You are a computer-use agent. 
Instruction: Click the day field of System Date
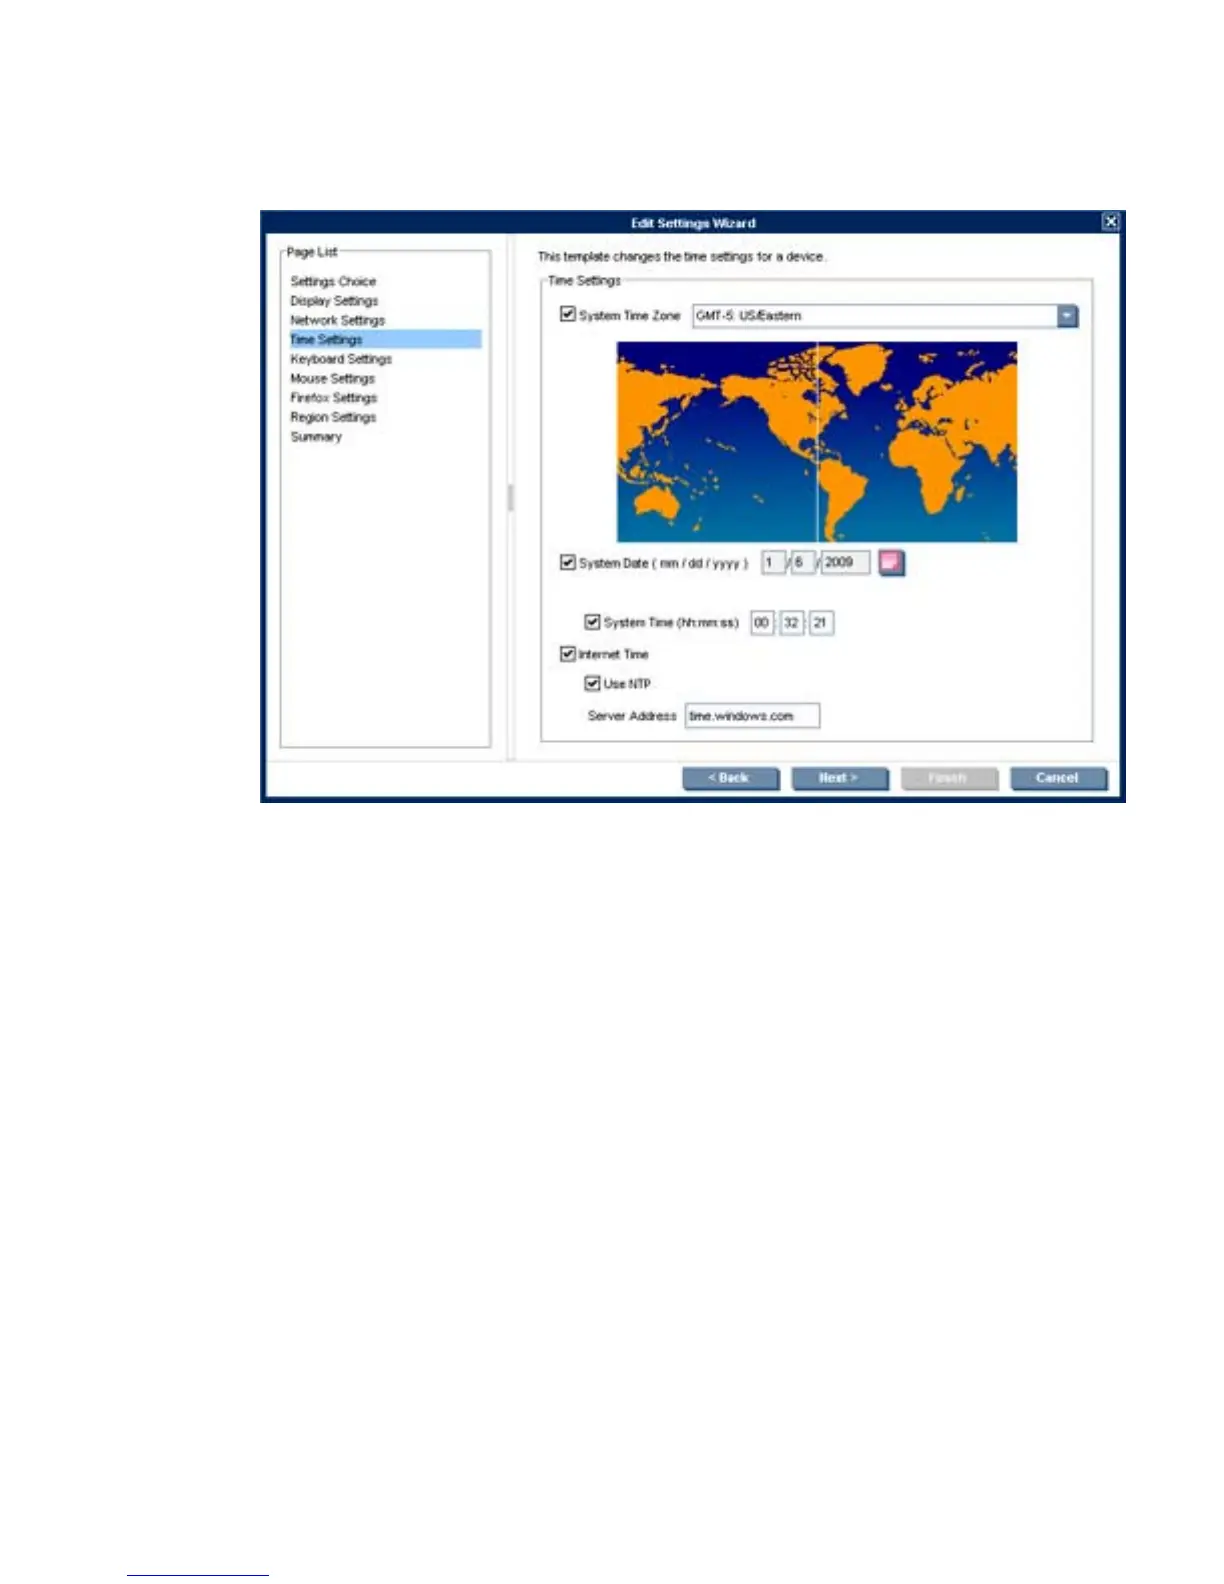click(803, 562)
